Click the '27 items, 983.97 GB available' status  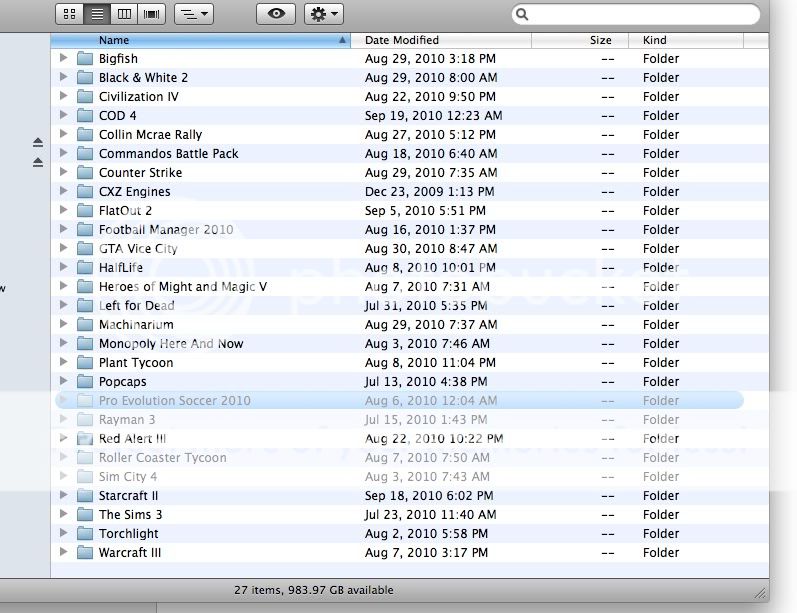click(314, 590)
